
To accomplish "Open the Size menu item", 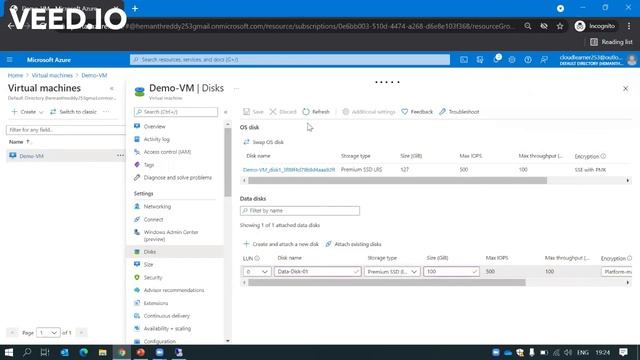I will click(148, 264).
